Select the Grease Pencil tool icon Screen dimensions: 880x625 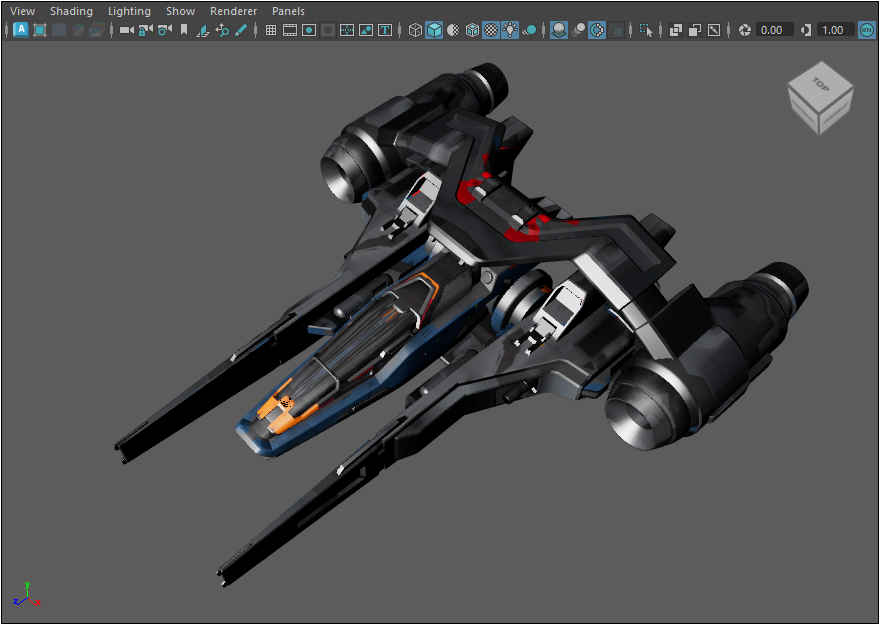pos(241,30)
